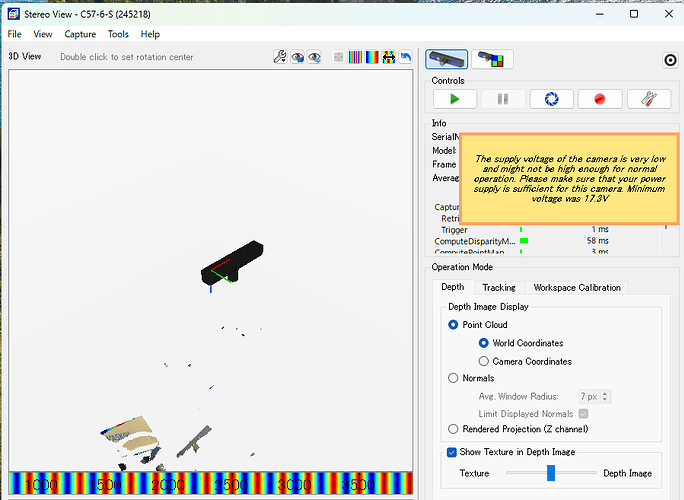Screen dimensions: 684x500
Task: Start continuous capture with green play button
Action: pyautogui.click(x=455, y=99)
